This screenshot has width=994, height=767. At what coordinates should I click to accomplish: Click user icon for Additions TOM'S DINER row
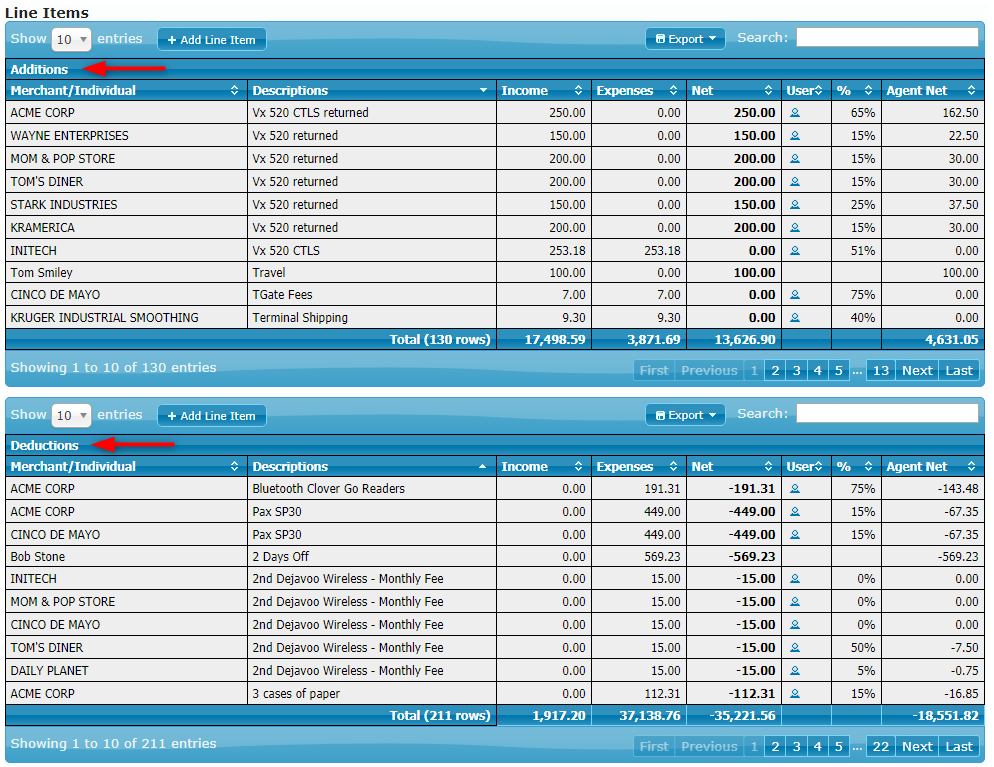pyautogui.click(x=795, y=182)
